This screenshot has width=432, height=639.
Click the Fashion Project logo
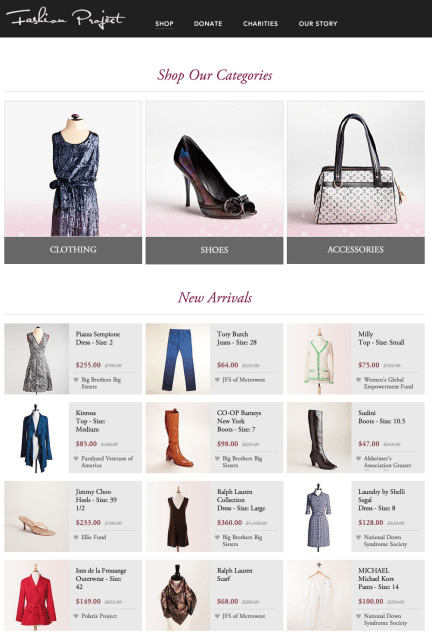coord(66,19)
